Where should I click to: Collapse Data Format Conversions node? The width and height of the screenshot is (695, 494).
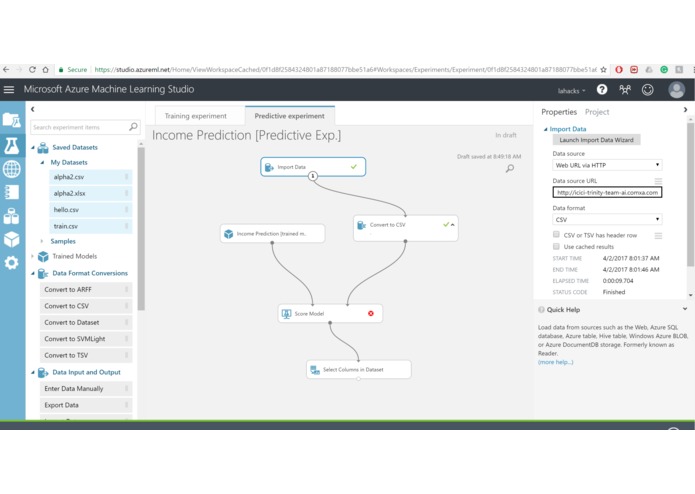coord(33,273)
